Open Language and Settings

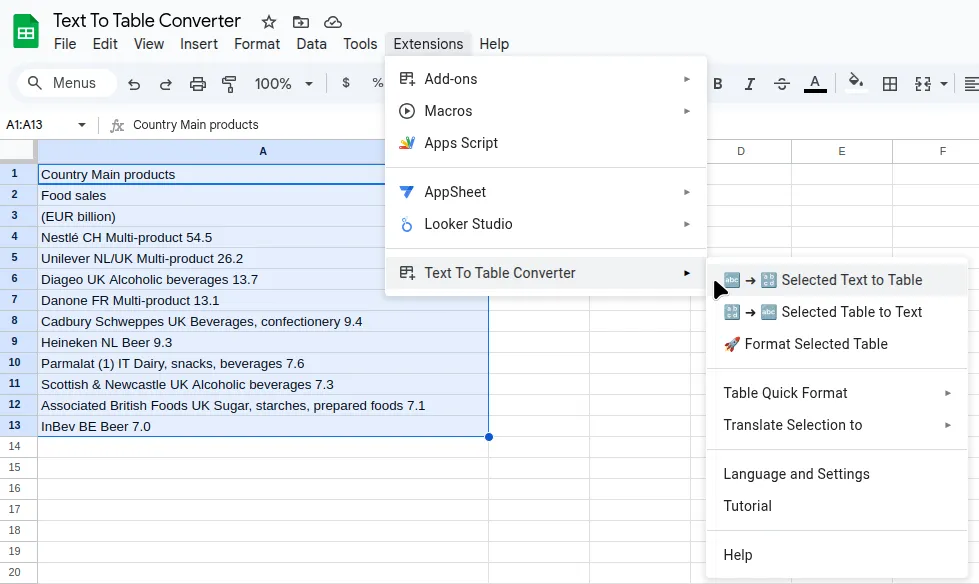pyautogui.click(x=796, y=474)
